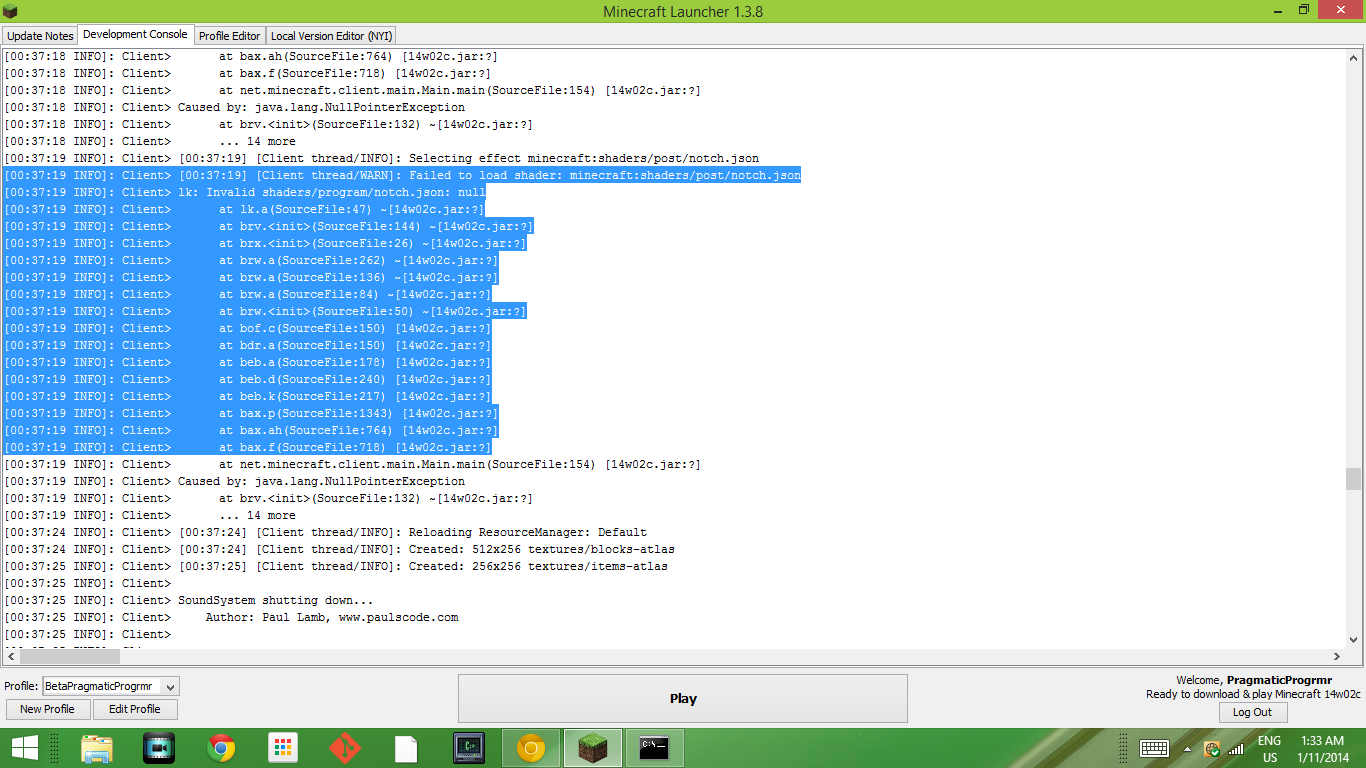Click the console's vertical scrollbar thumb
Image resolution: width=1366 pixels, height=768 pixels.
coord(1353,479)
